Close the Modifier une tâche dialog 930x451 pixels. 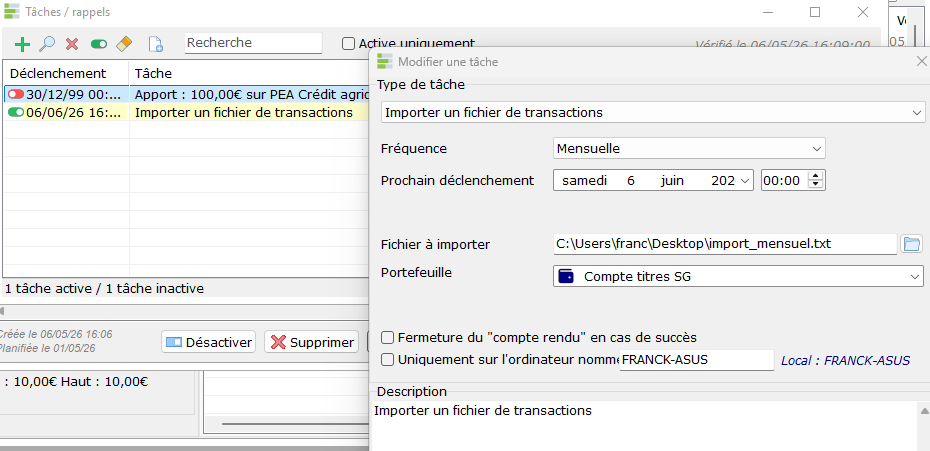click(x=921, y=61)
